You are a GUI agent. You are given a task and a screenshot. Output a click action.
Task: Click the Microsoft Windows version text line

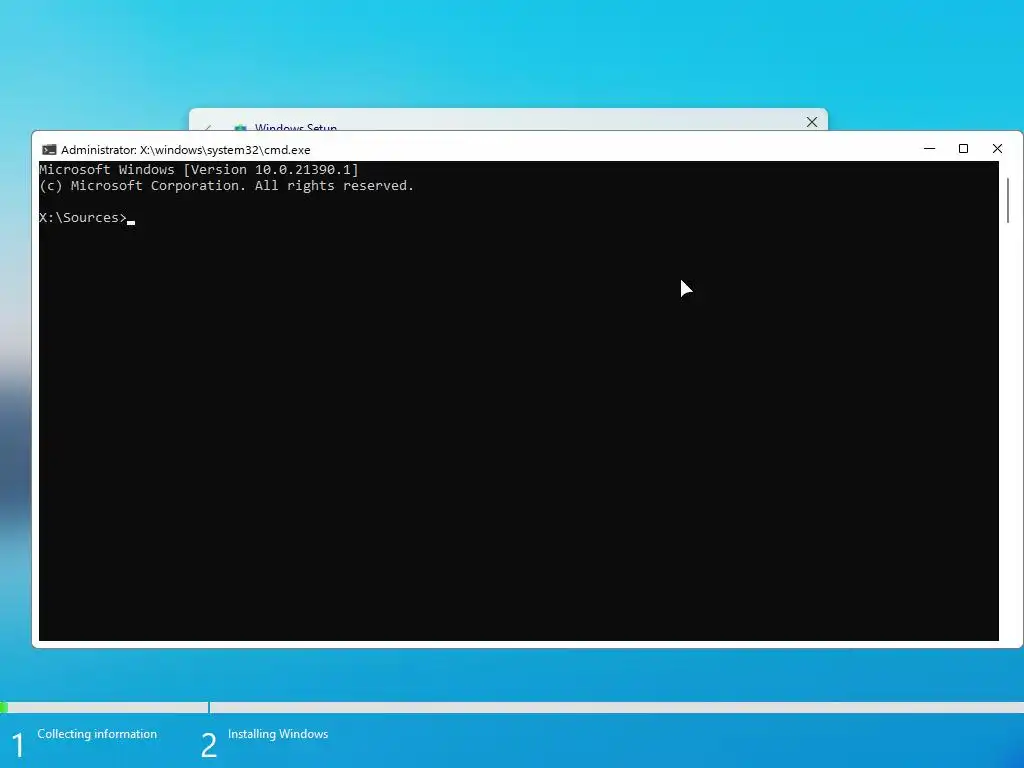(199, 170)
